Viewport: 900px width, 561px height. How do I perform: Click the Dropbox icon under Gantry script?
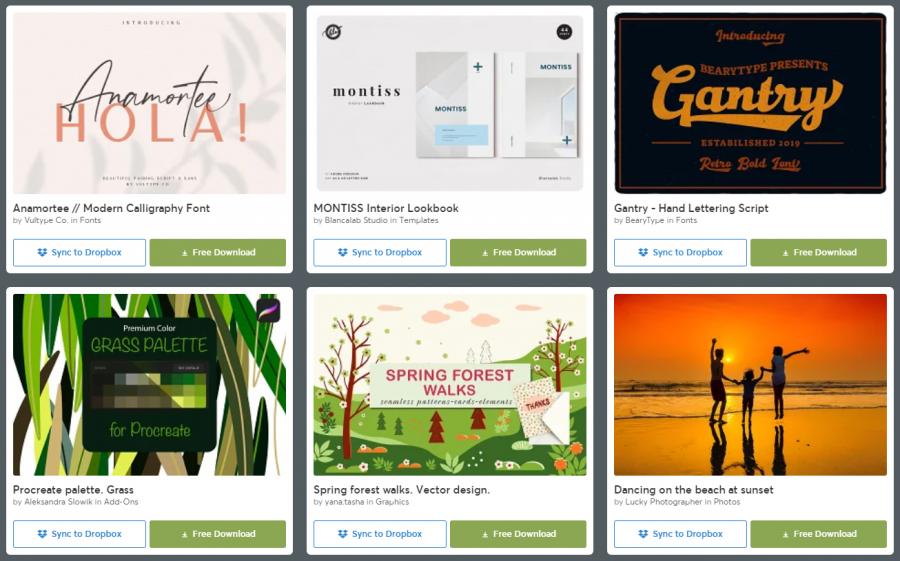[x=643, y=252]
